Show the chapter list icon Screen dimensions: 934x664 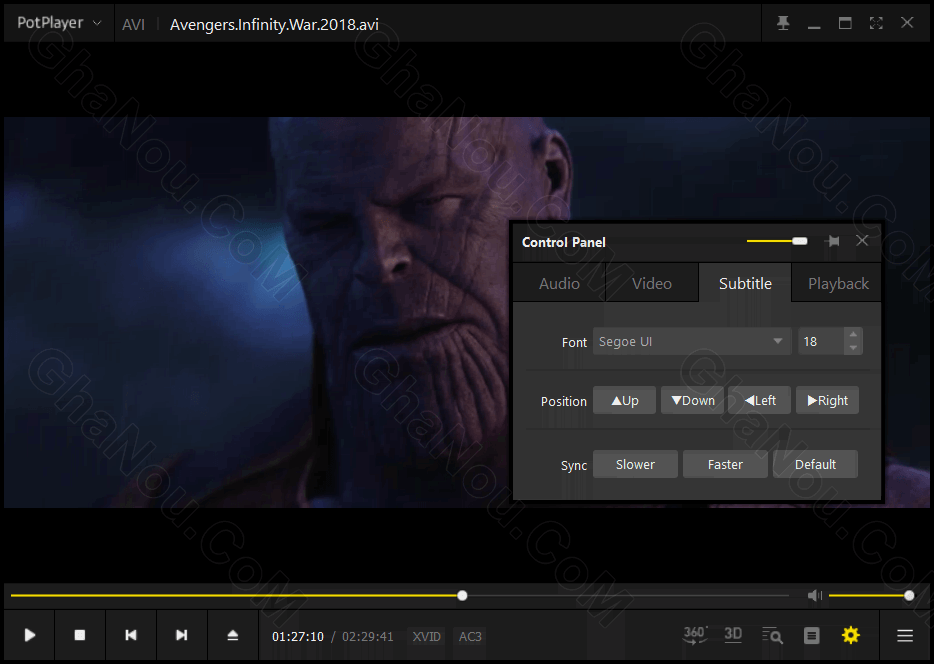(x=811, y=636)
